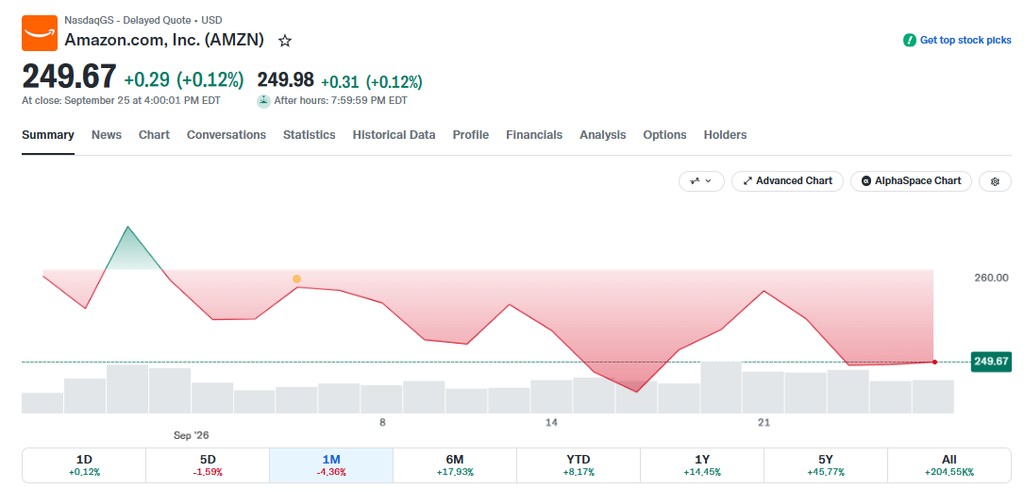Select the 6M time range
The width and height of the screenshot is (1024, 491).
pos(455,465)
